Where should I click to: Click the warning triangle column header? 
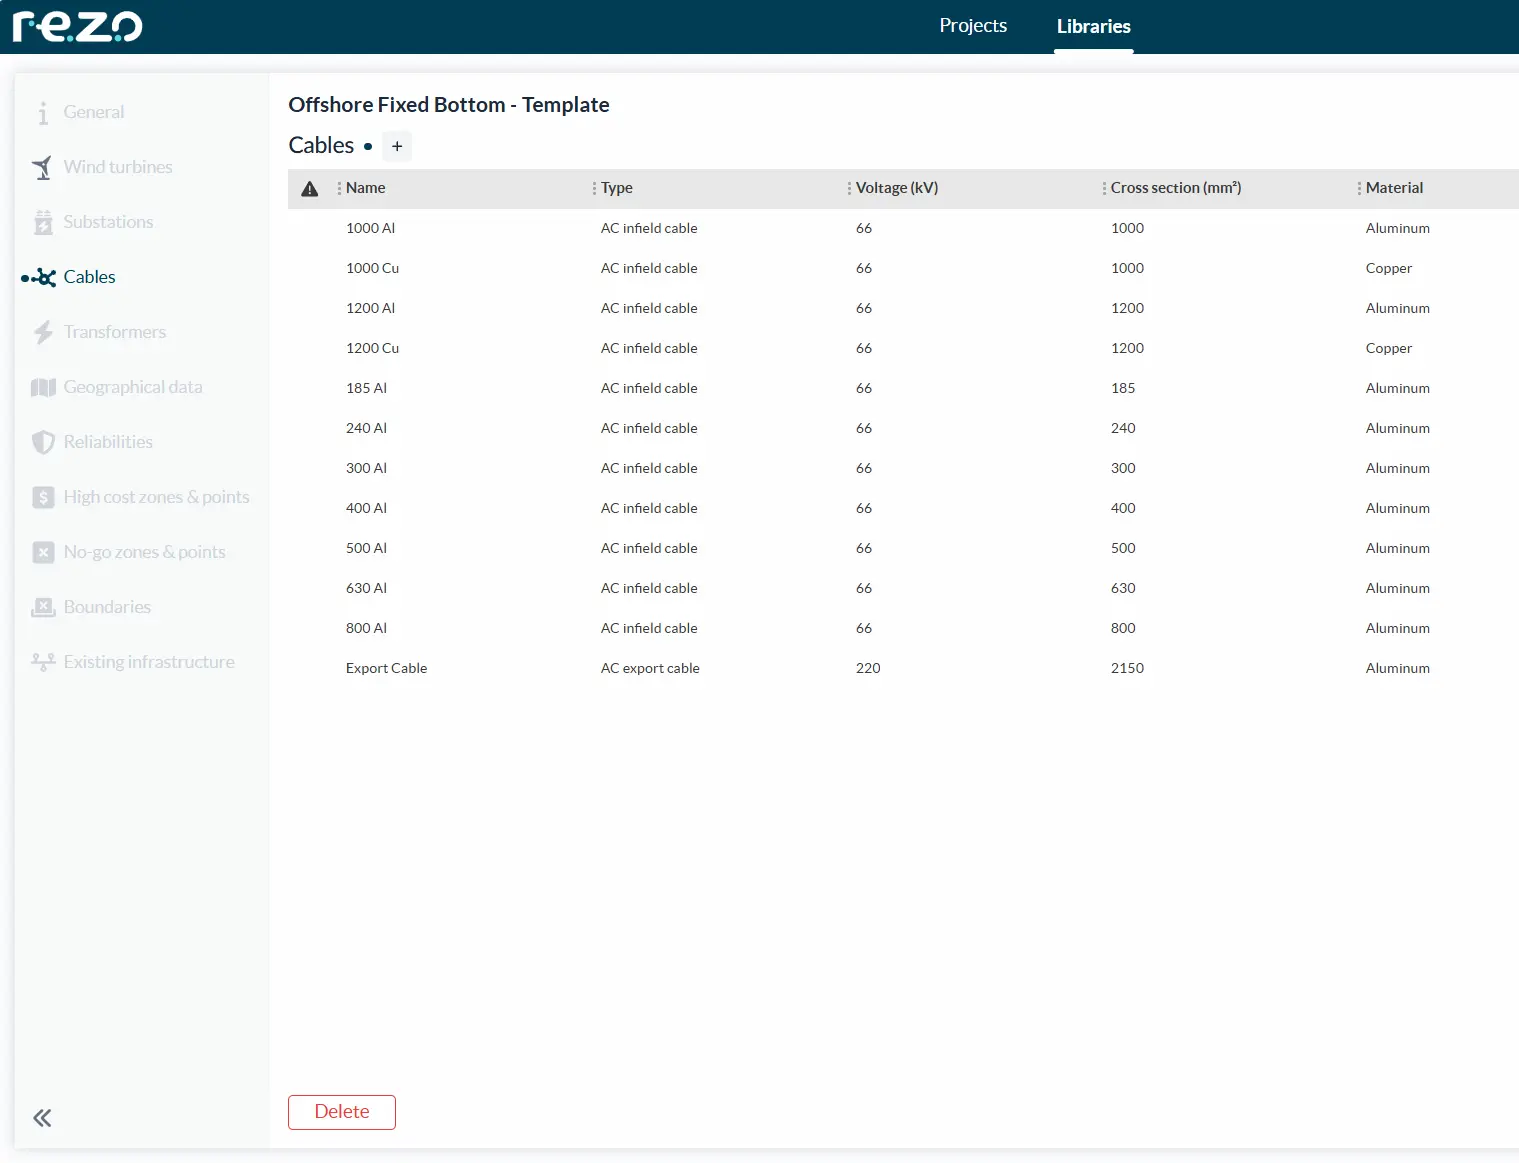309,188
